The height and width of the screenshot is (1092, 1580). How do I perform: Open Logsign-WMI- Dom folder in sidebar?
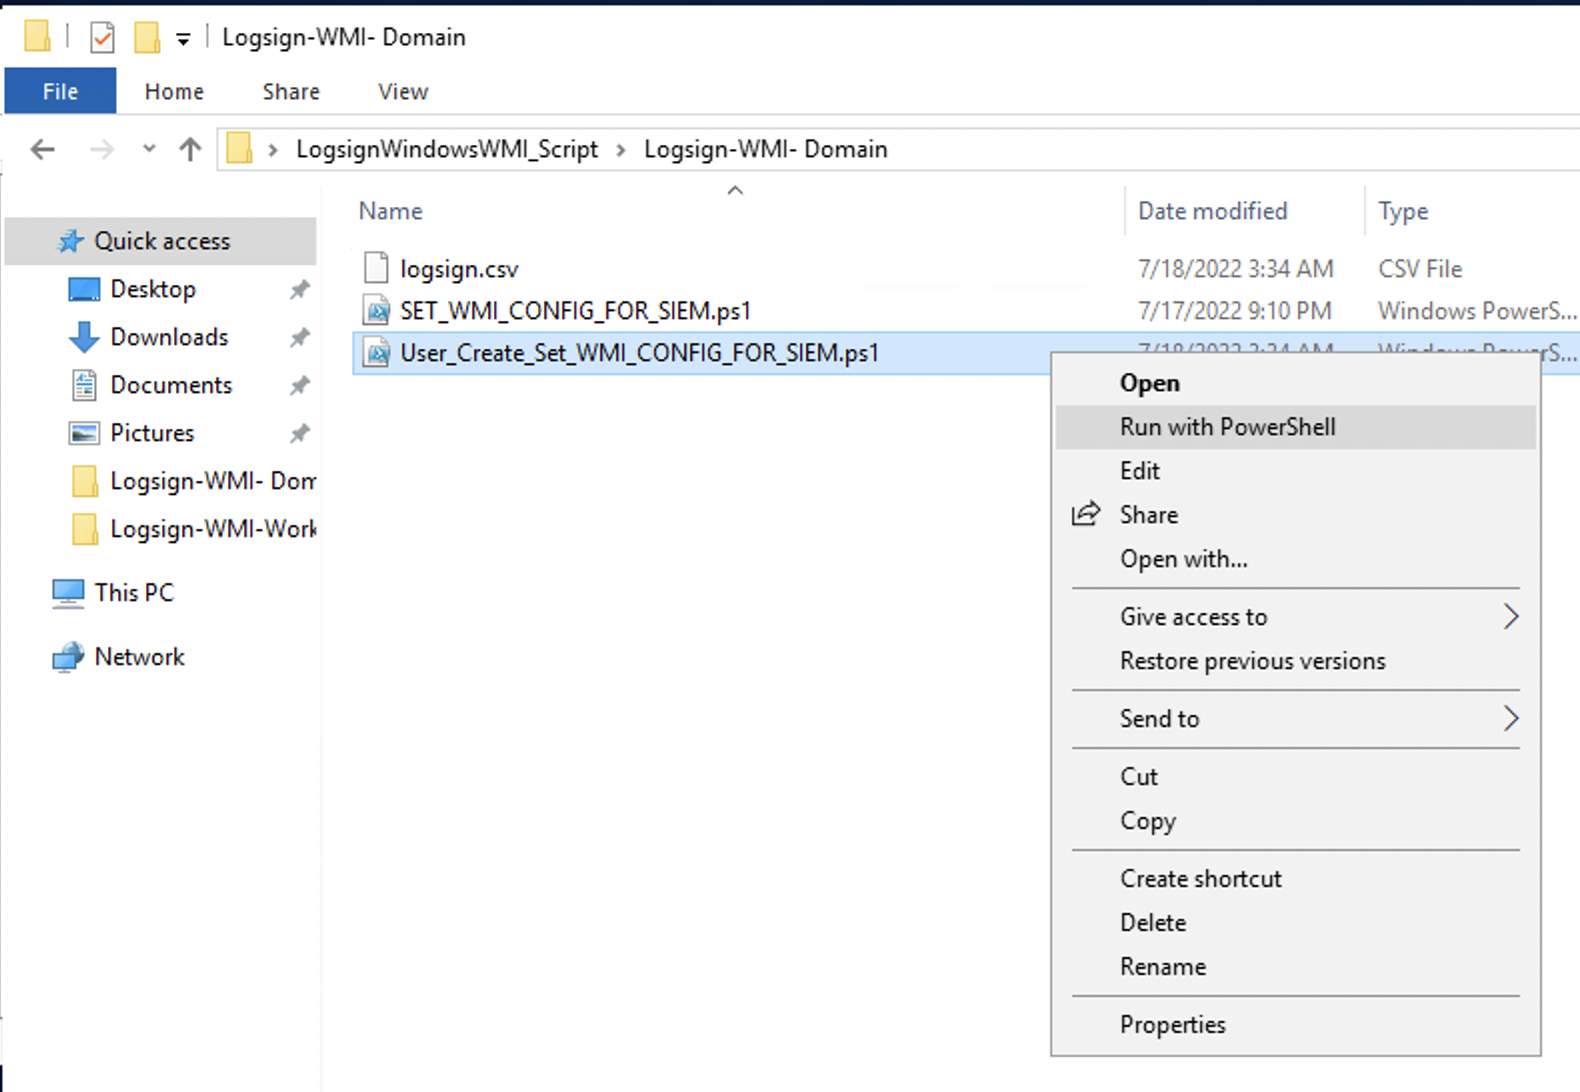[213, 481]
